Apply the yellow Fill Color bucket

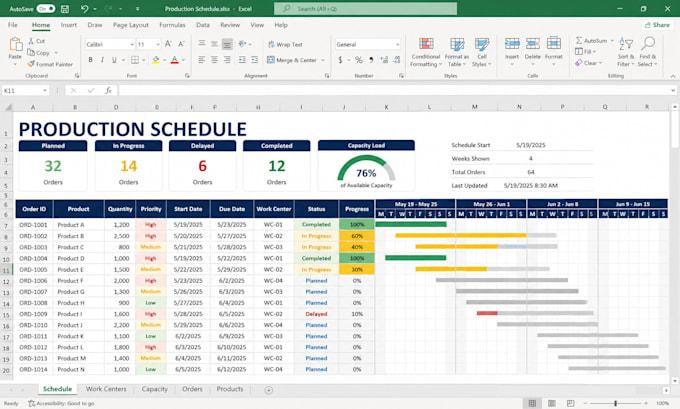(x=156, y=60)
